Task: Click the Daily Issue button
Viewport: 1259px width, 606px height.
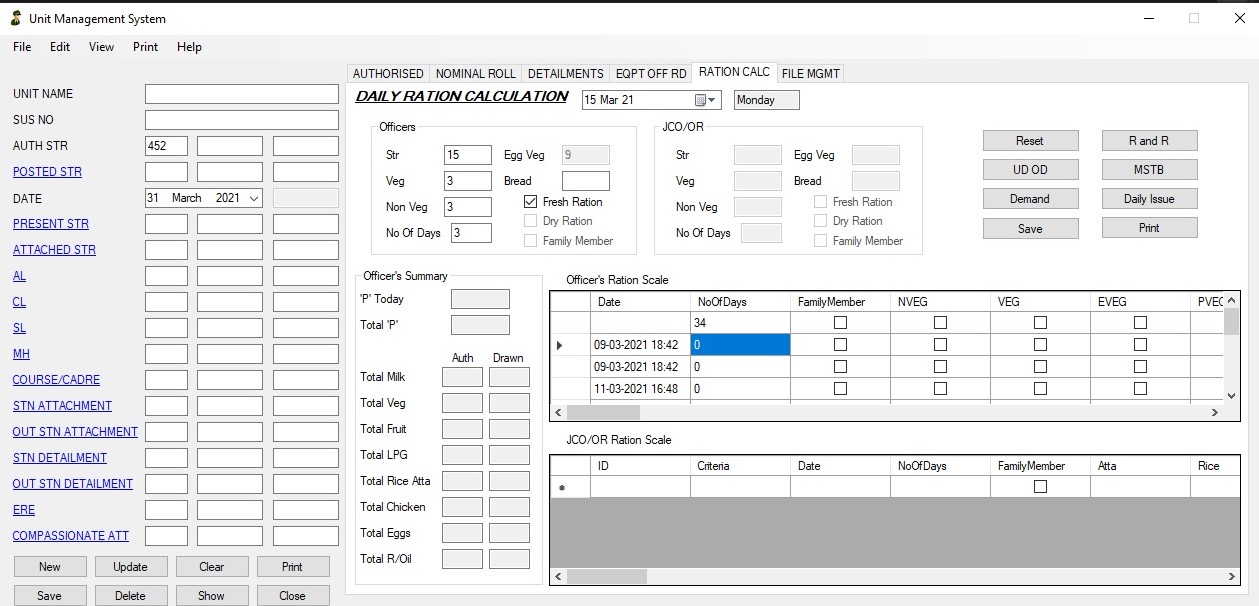Action: coord(1149,199)
